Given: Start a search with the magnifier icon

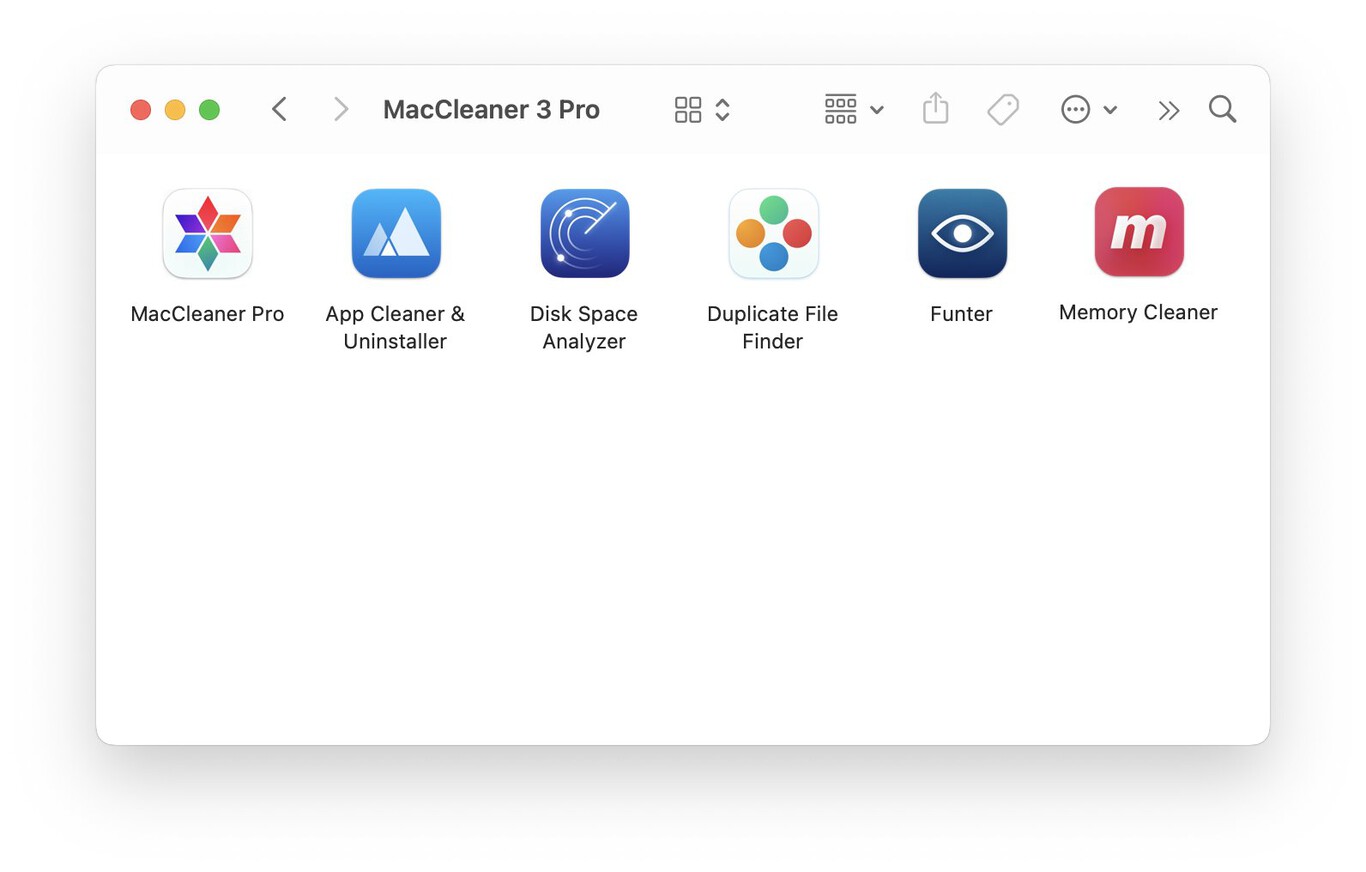Looking at the screenshot, I should [x=1222, y=109].
